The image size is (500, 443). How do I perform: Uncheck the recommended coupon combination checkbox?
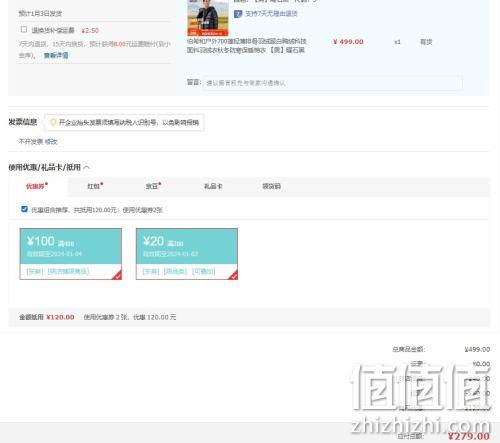[x=24, y=209]
